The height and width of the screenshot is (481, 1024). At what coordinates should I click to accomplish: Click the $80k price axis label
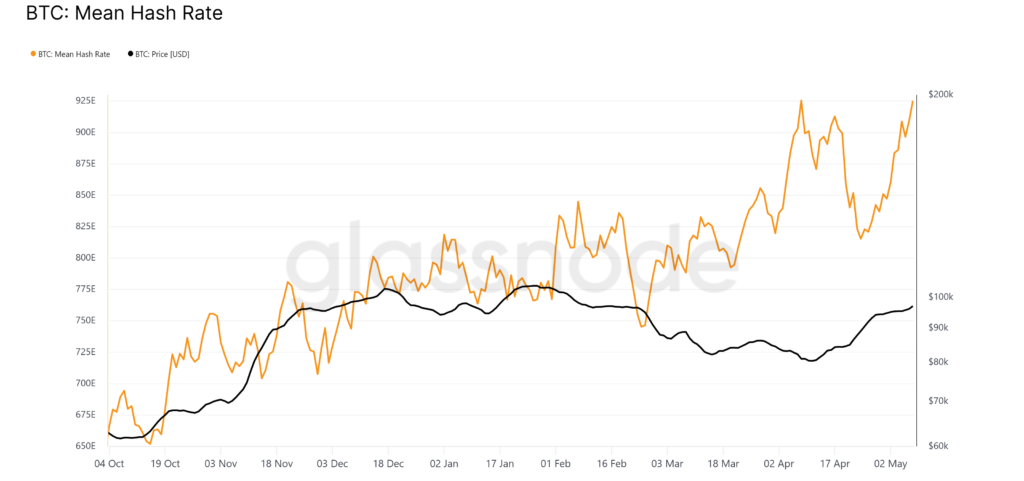[939, 362]
